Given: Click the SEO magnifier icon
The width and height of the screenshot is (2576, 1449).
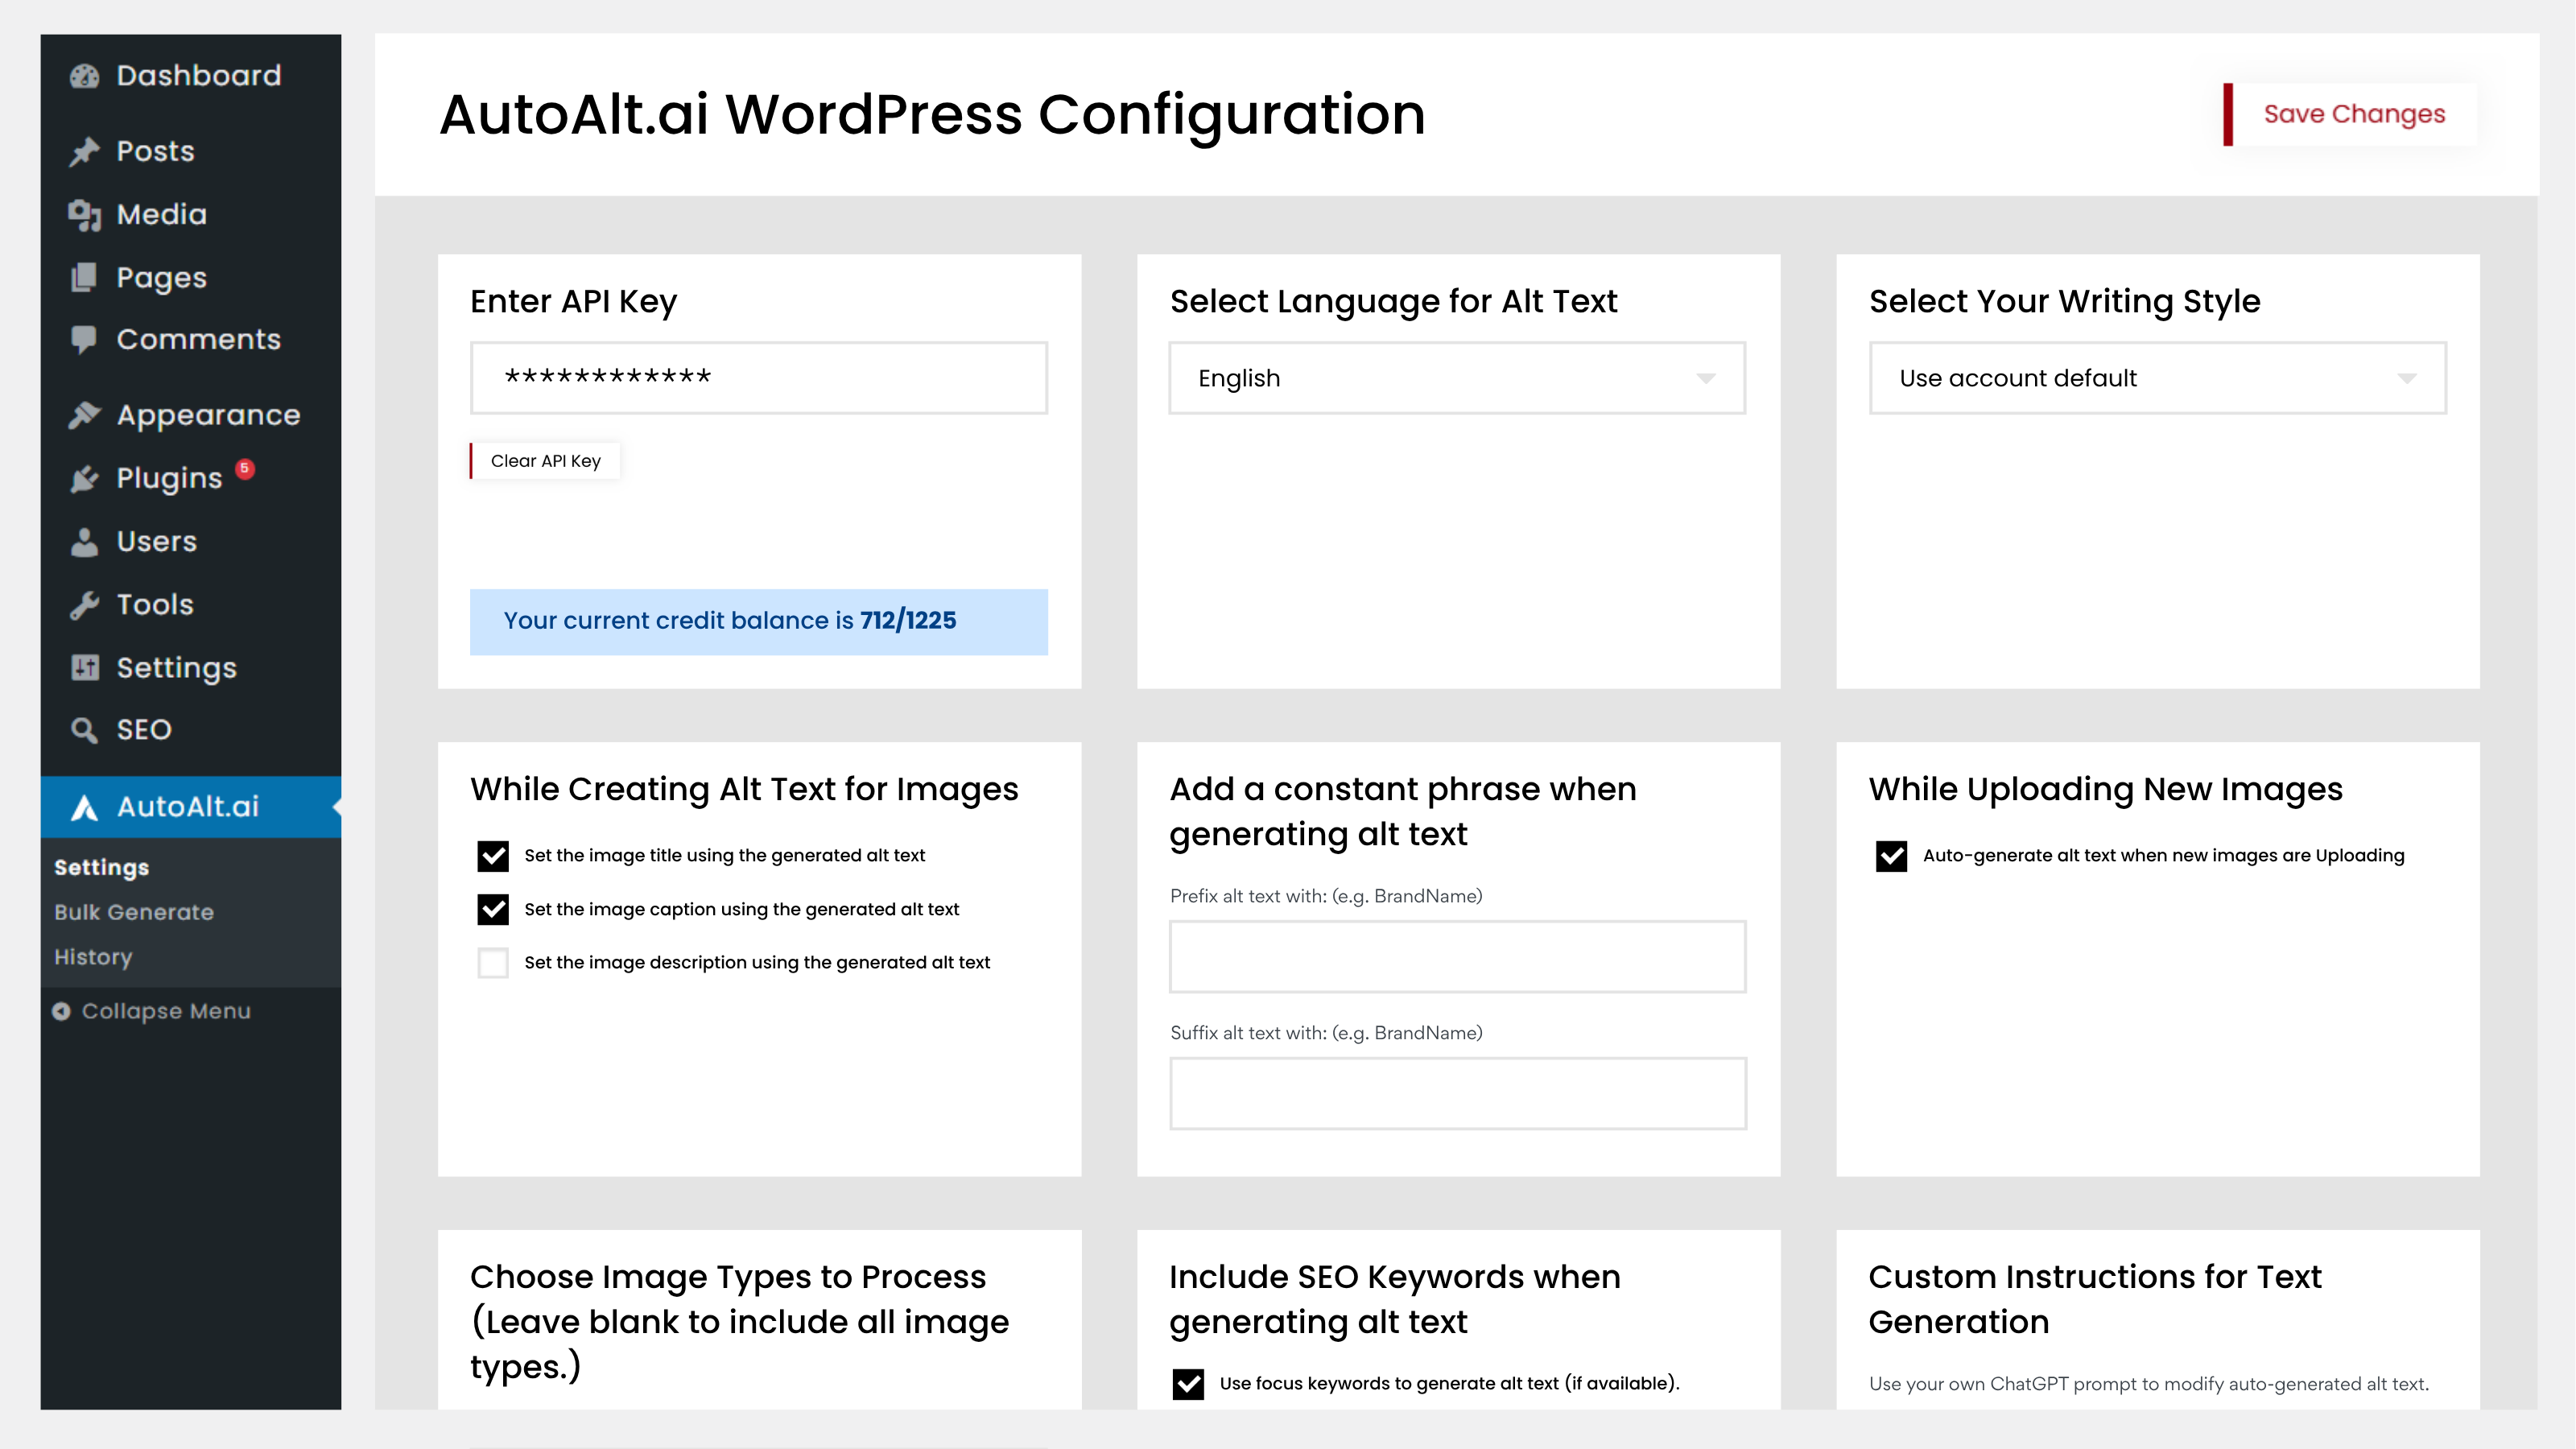Looking at the screenshot, I should 85,730.
